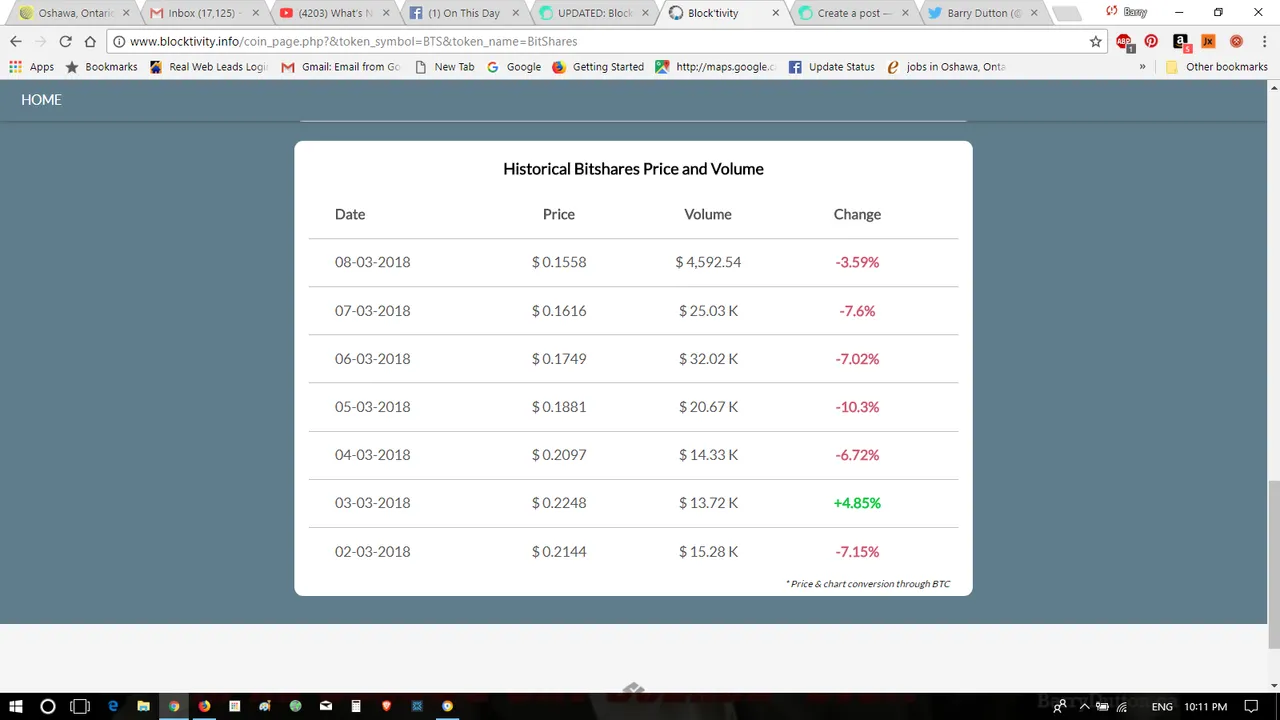Open Task View on the taskbar
This screenshot has height=720, width=1280.
pos(80,706)
